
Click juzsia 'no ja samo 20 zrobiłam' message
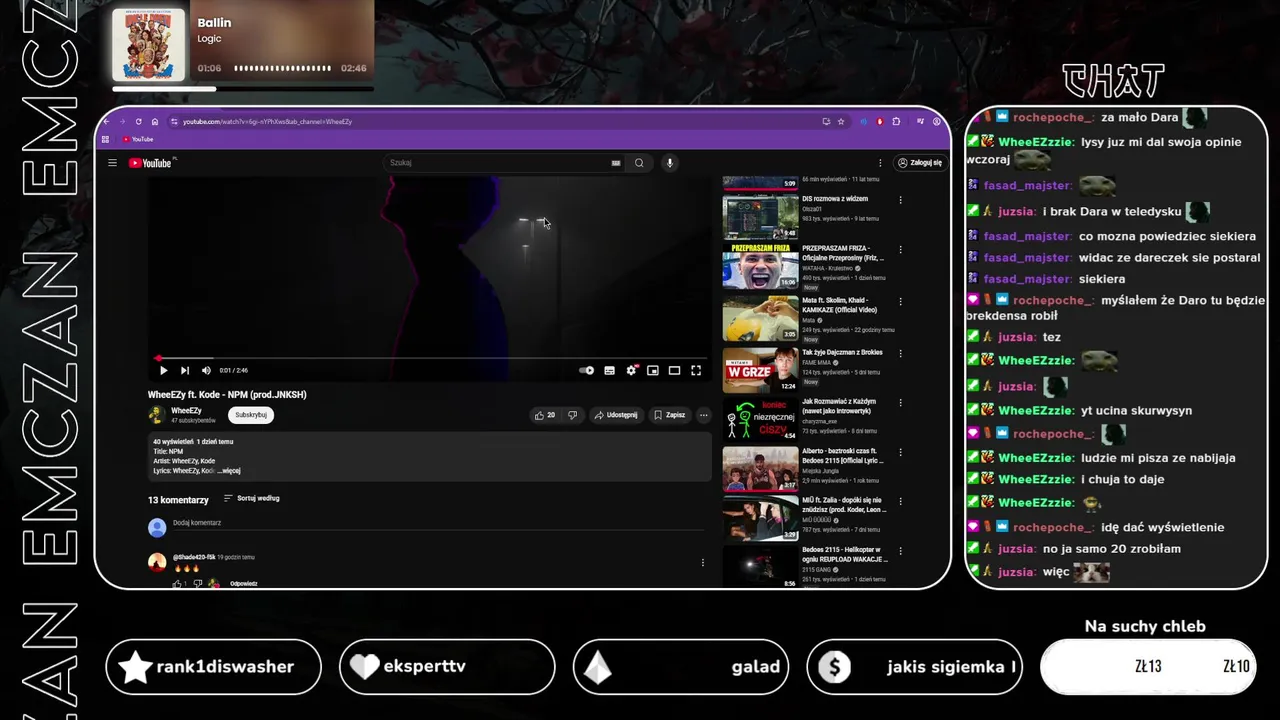pos(1112,549)
